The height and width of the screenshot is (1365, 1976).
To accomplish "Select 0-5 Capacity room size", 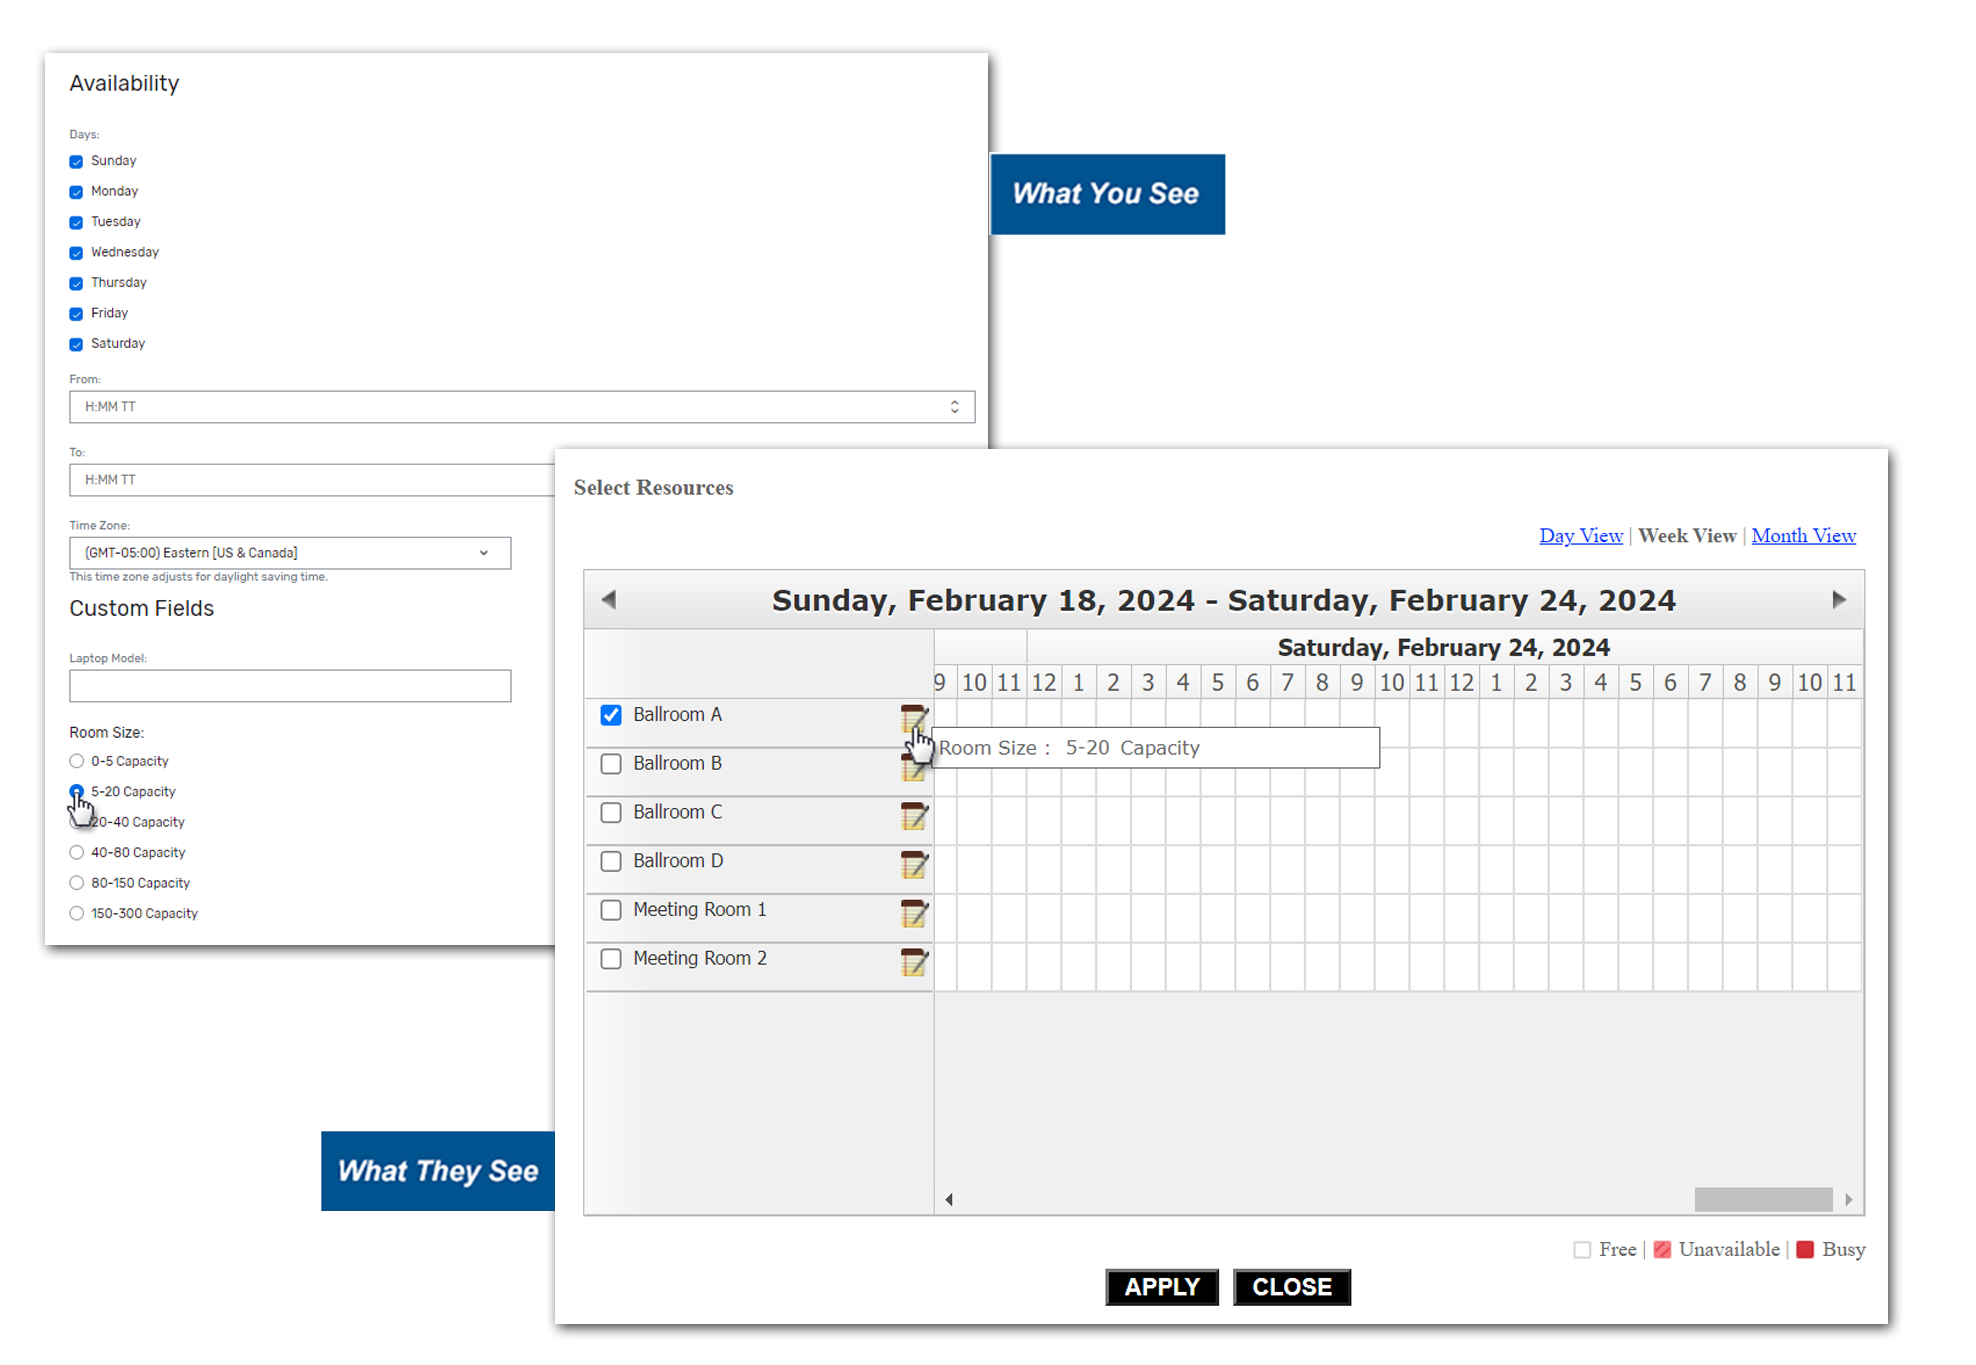I will pos(76,761).
